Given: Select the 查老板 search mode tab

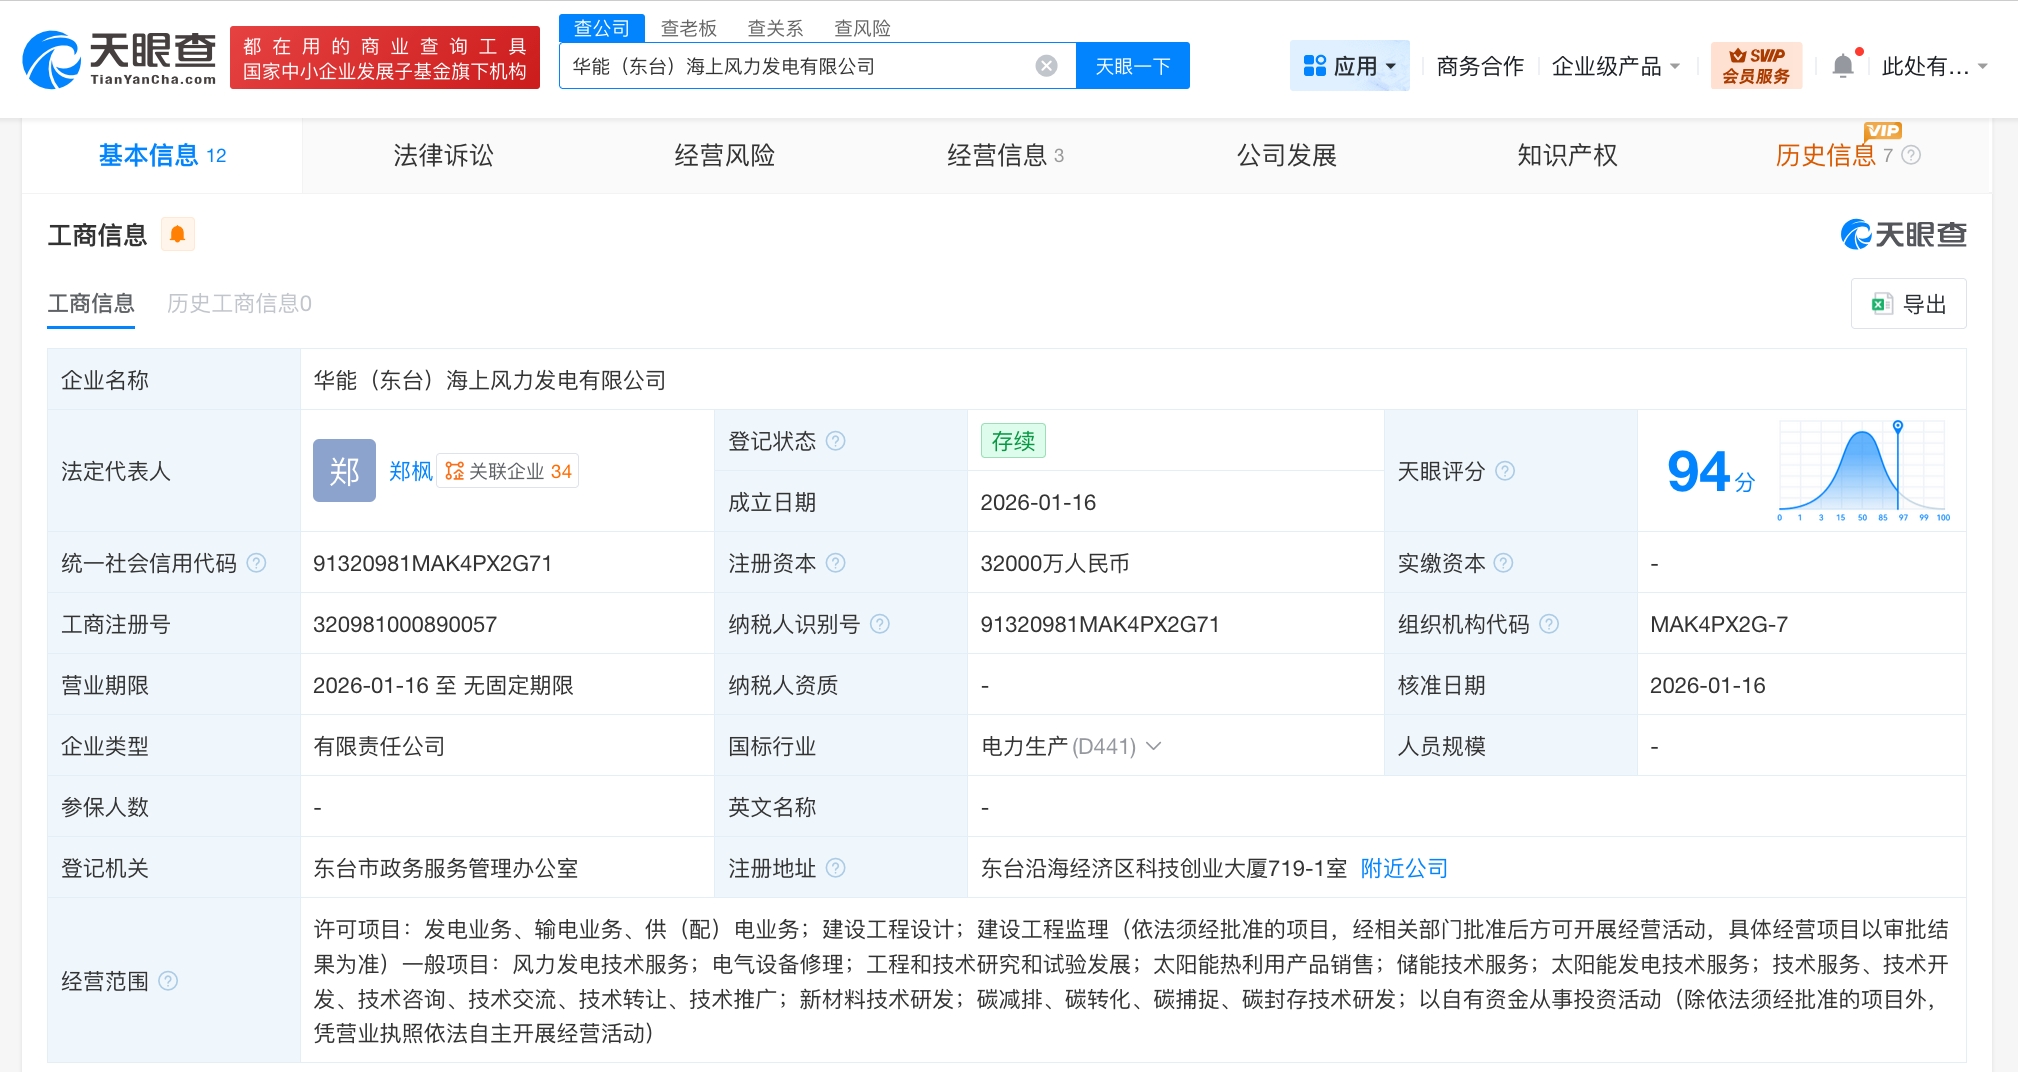Looking at the screenshot, I should point(688,28).
